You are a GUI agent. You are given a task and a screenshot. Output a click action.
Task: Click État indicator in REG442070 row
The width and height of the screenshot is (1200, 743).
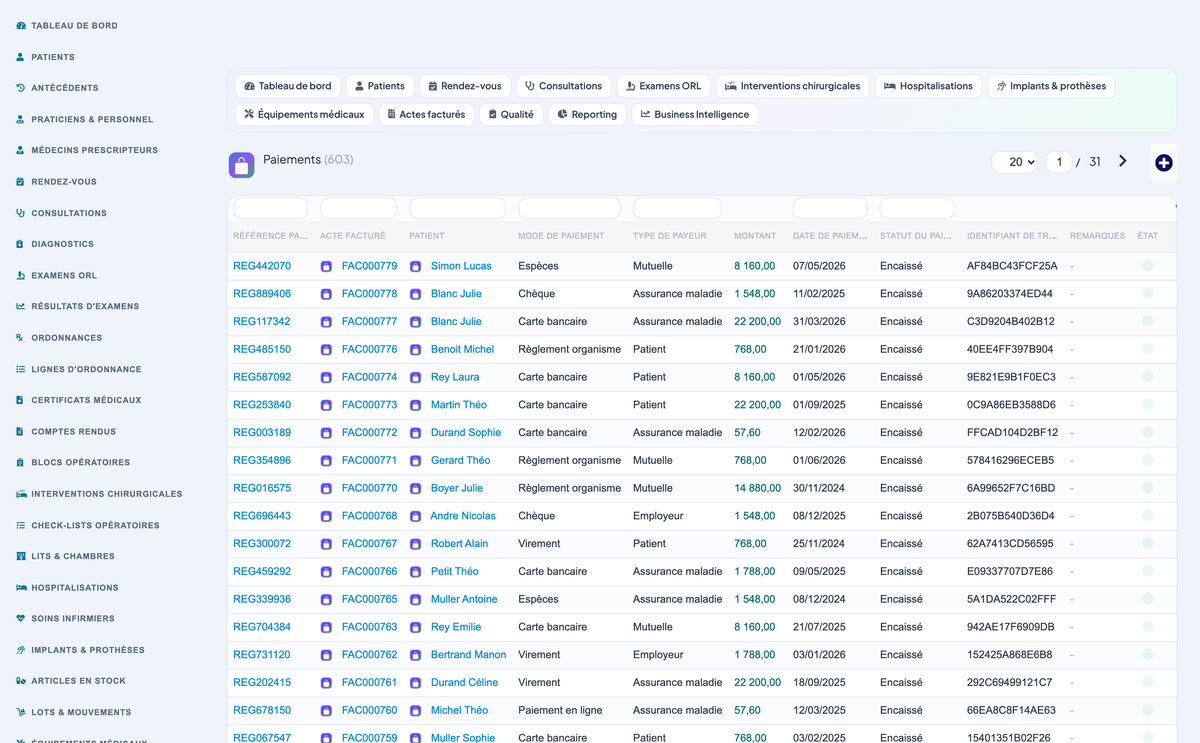tap(1148, 265)
